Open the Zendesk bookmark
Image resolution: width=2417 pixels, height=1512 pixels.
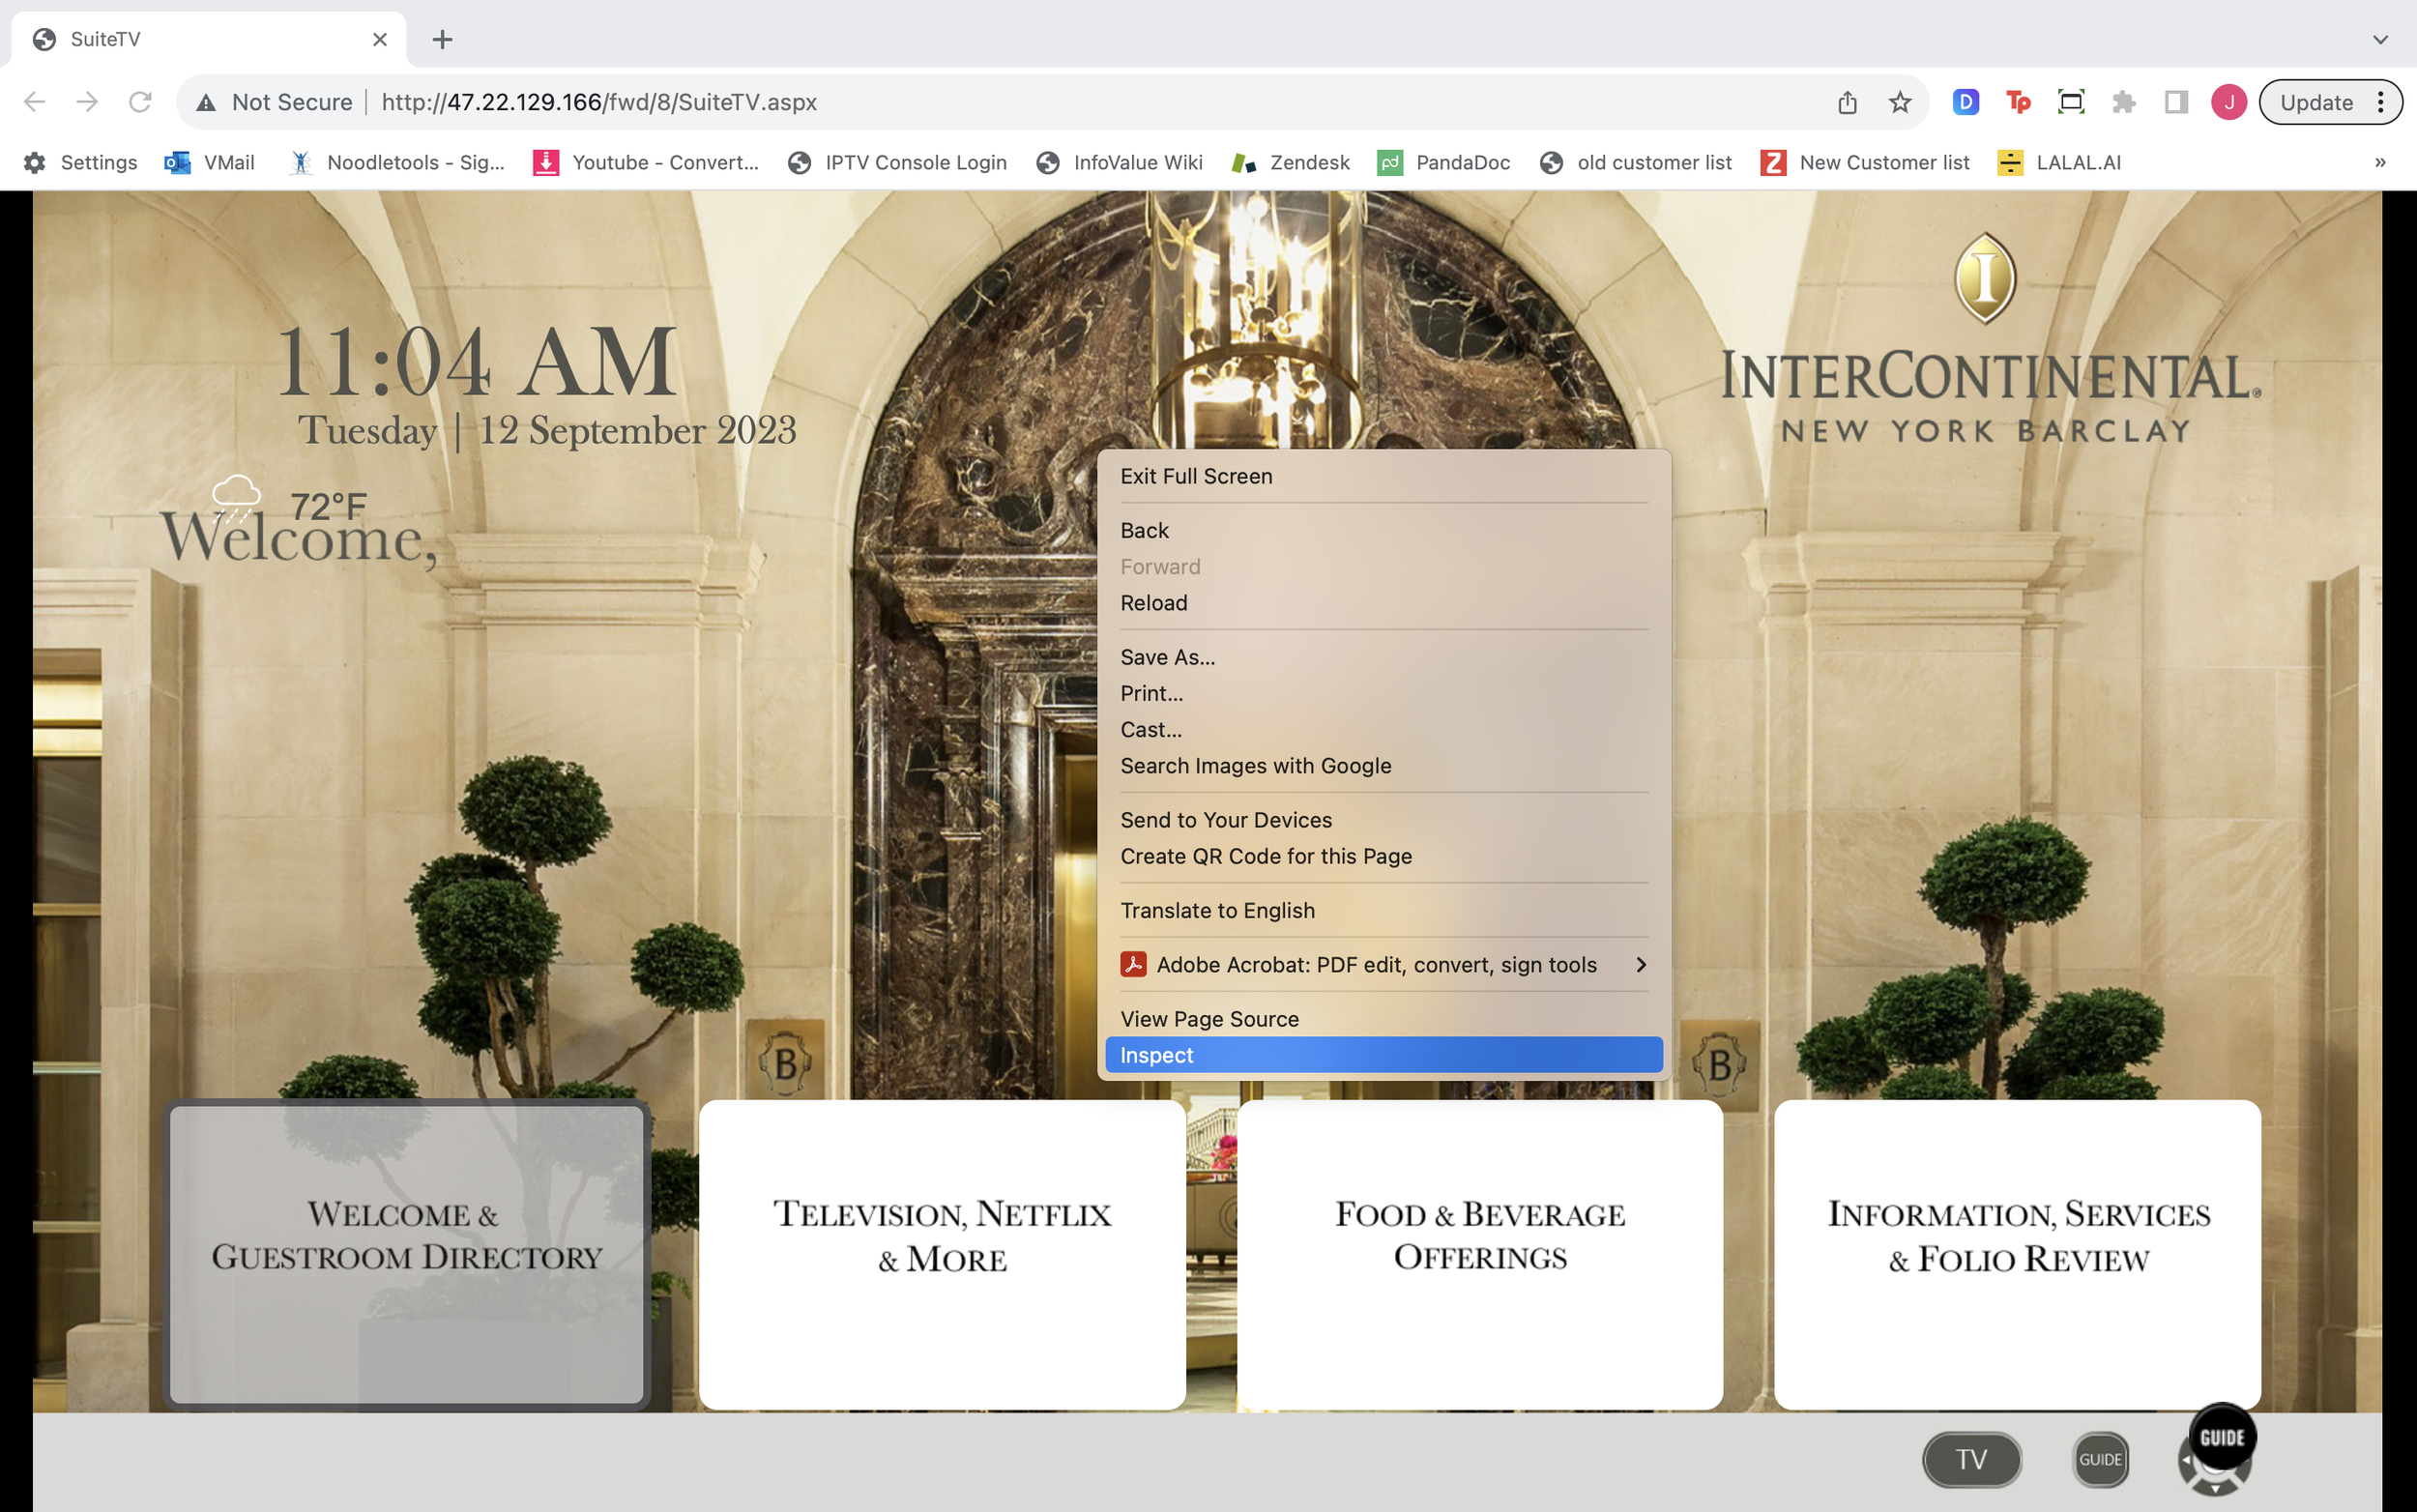click(1291, 162)
